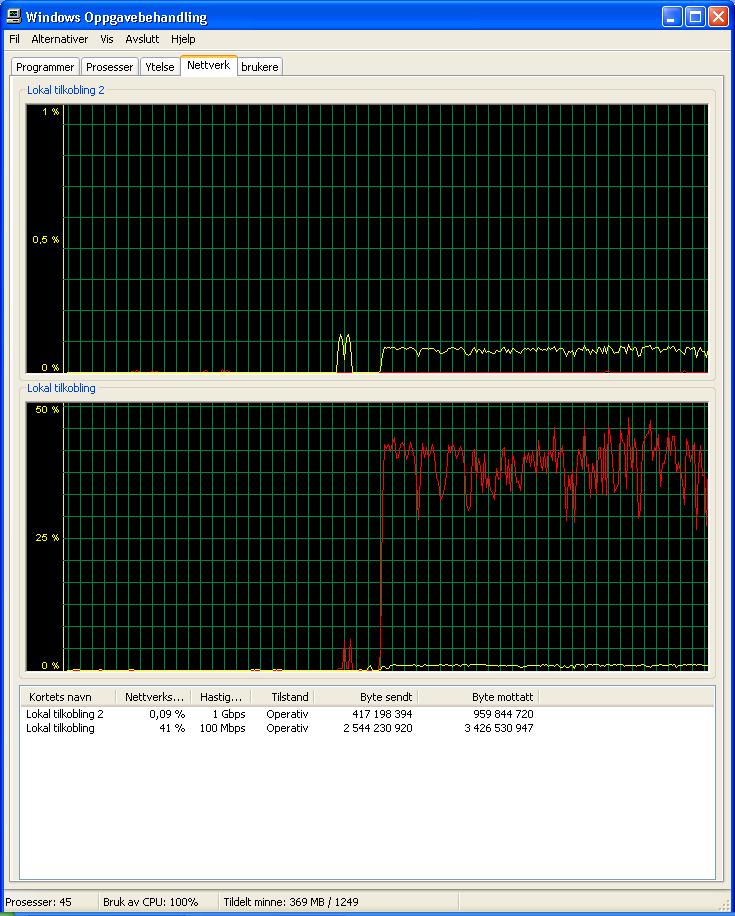
Task: Click the resize grip in the status bar corner
Action: point(725,903)
